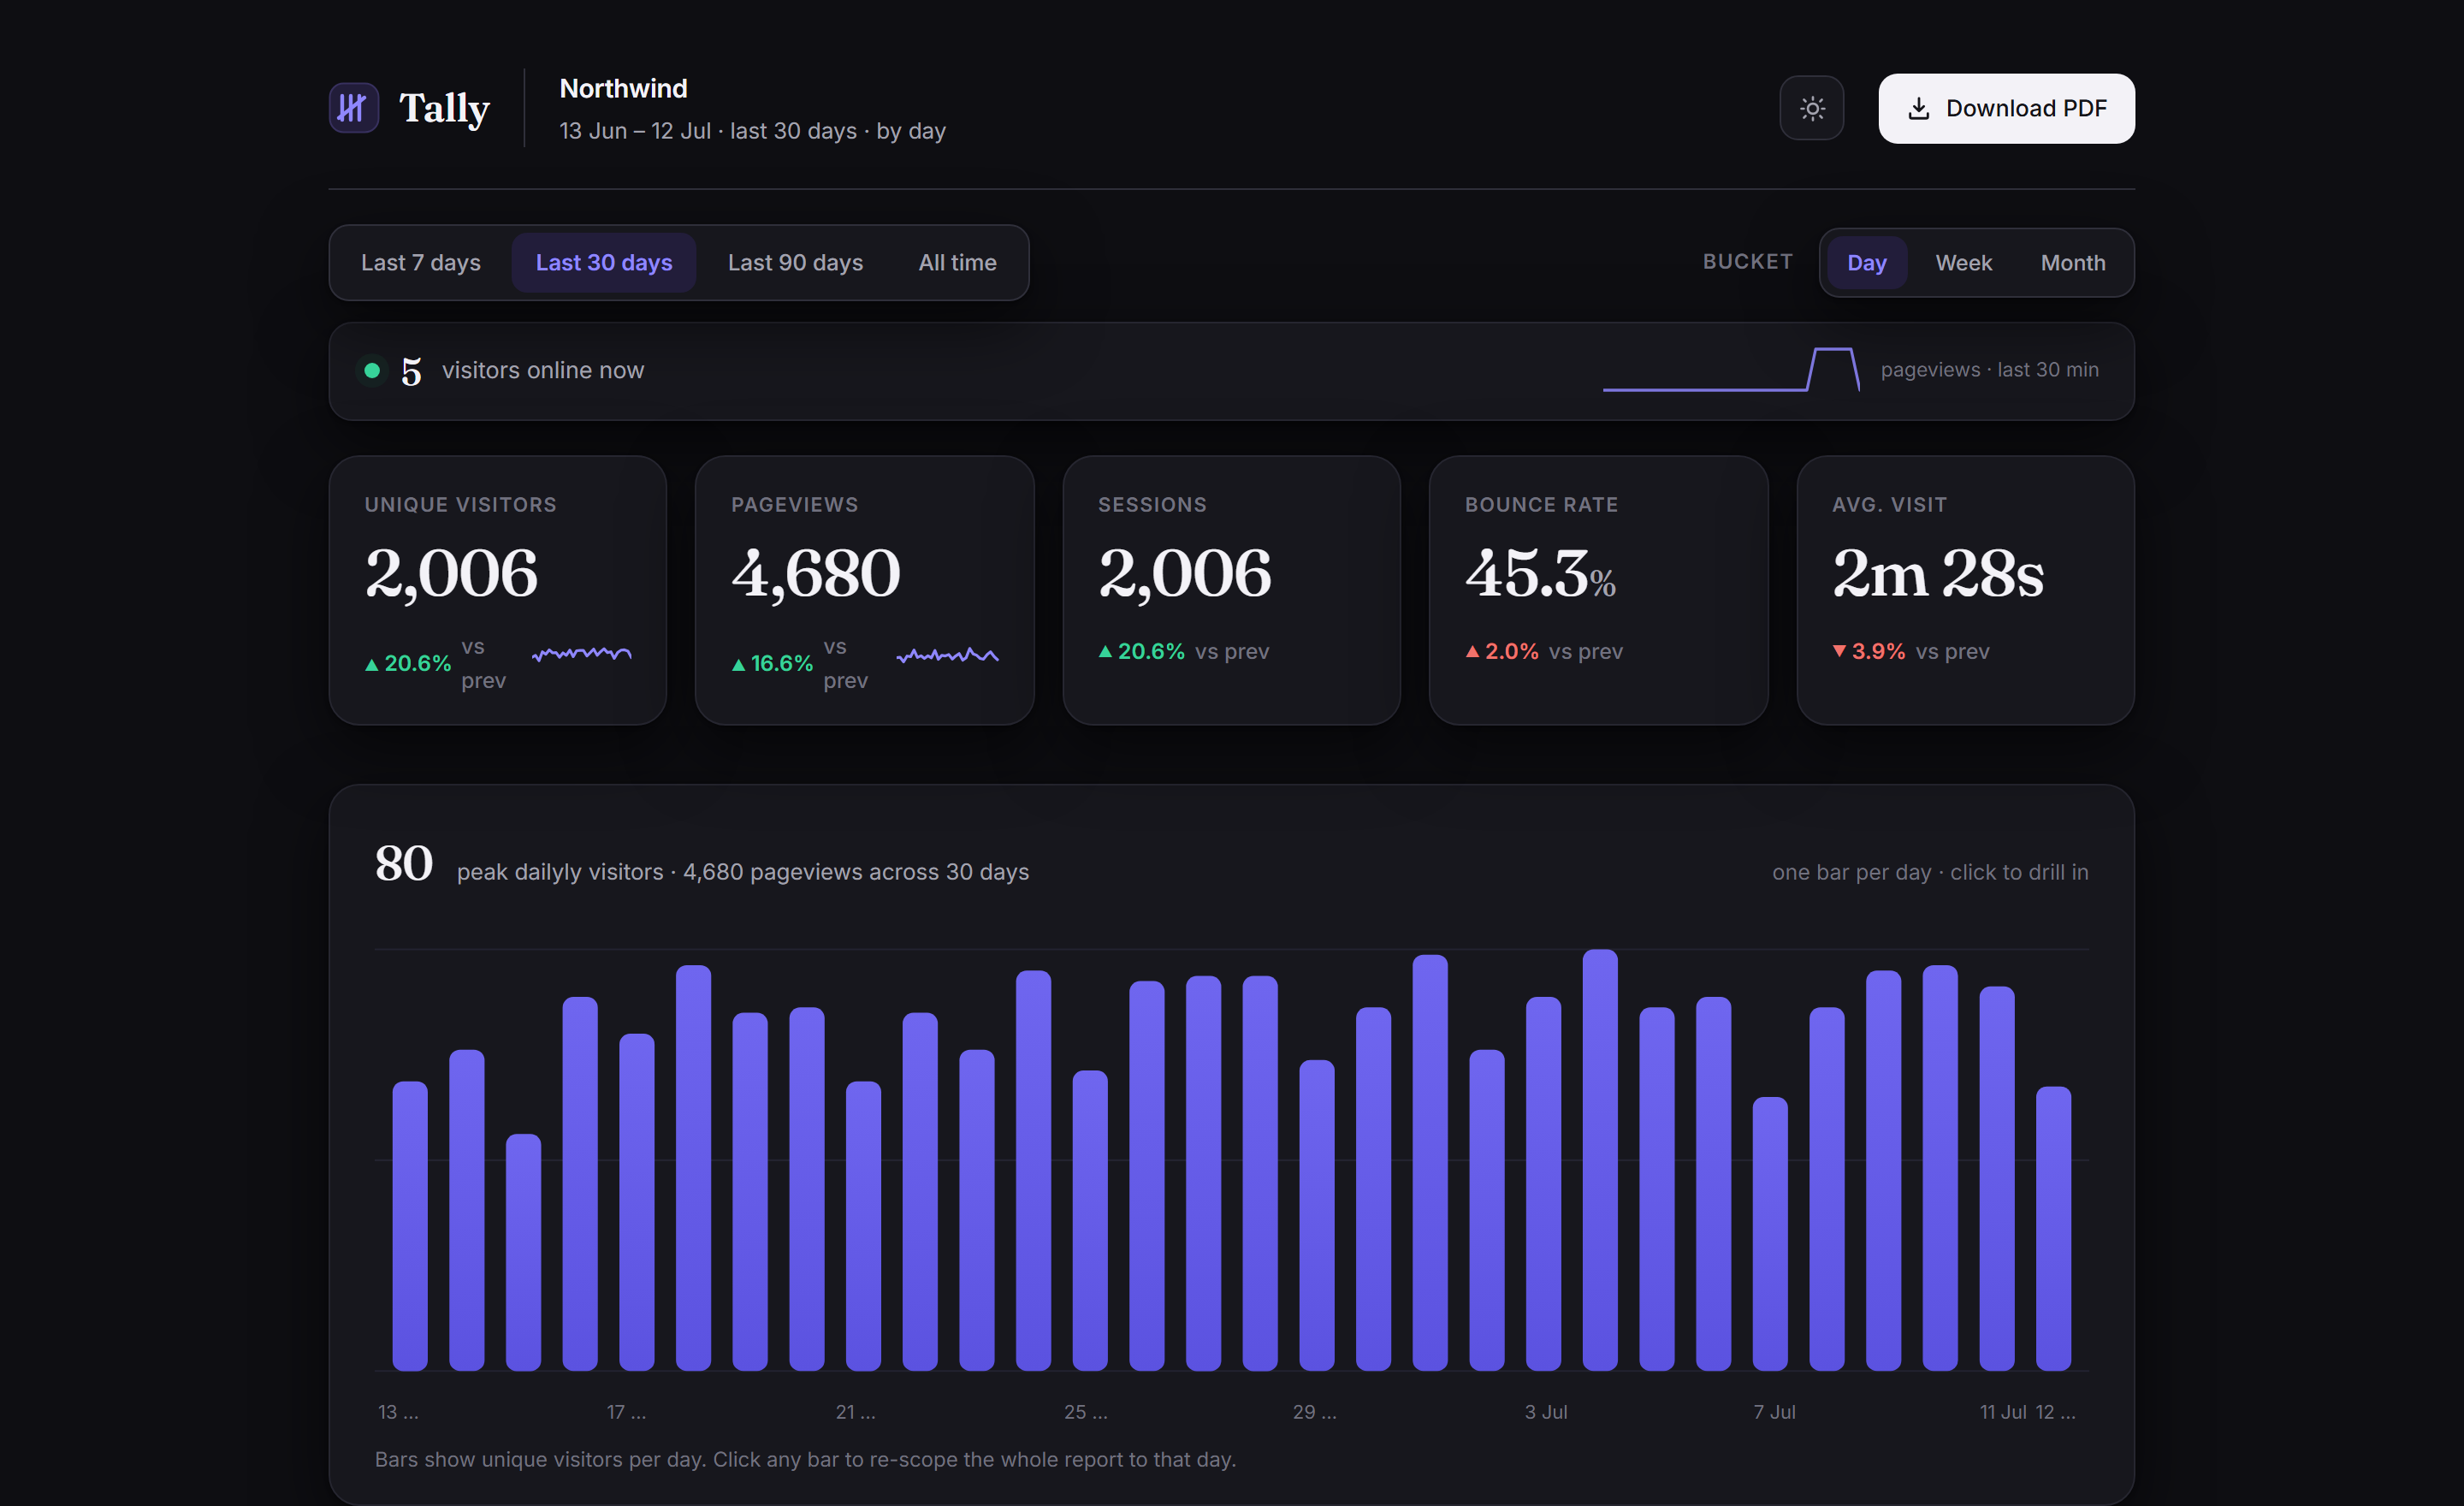Drill into the 17 Jun bar
This screenshot has height=1506, width=2464.
(637, 1201)
